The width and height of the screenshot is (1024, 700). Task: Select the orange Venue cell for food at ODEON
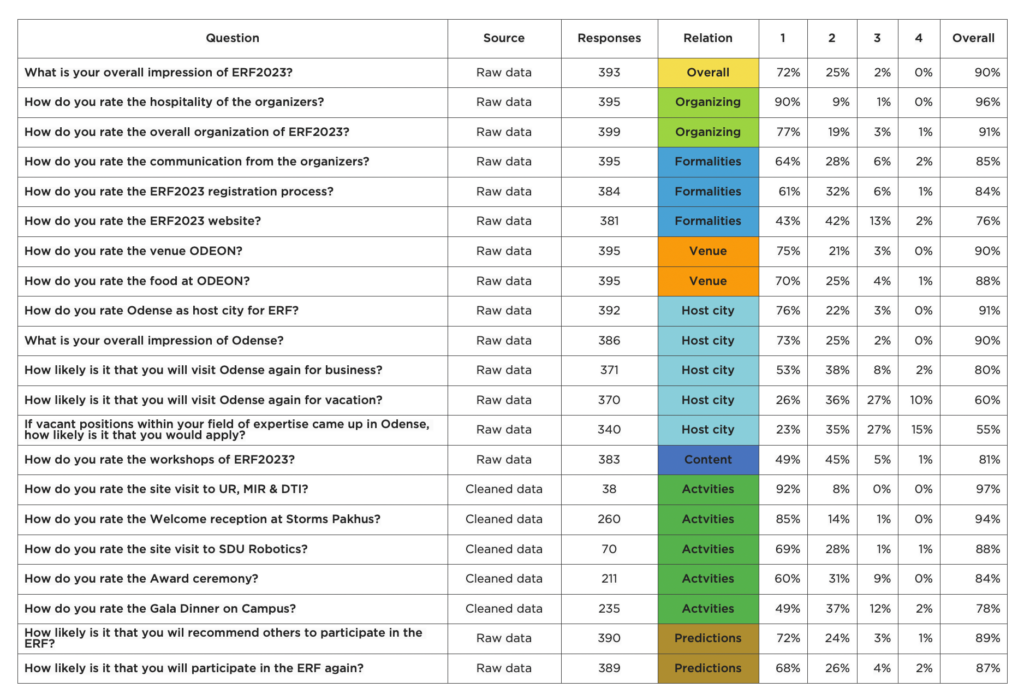click(x=708, y=281)
